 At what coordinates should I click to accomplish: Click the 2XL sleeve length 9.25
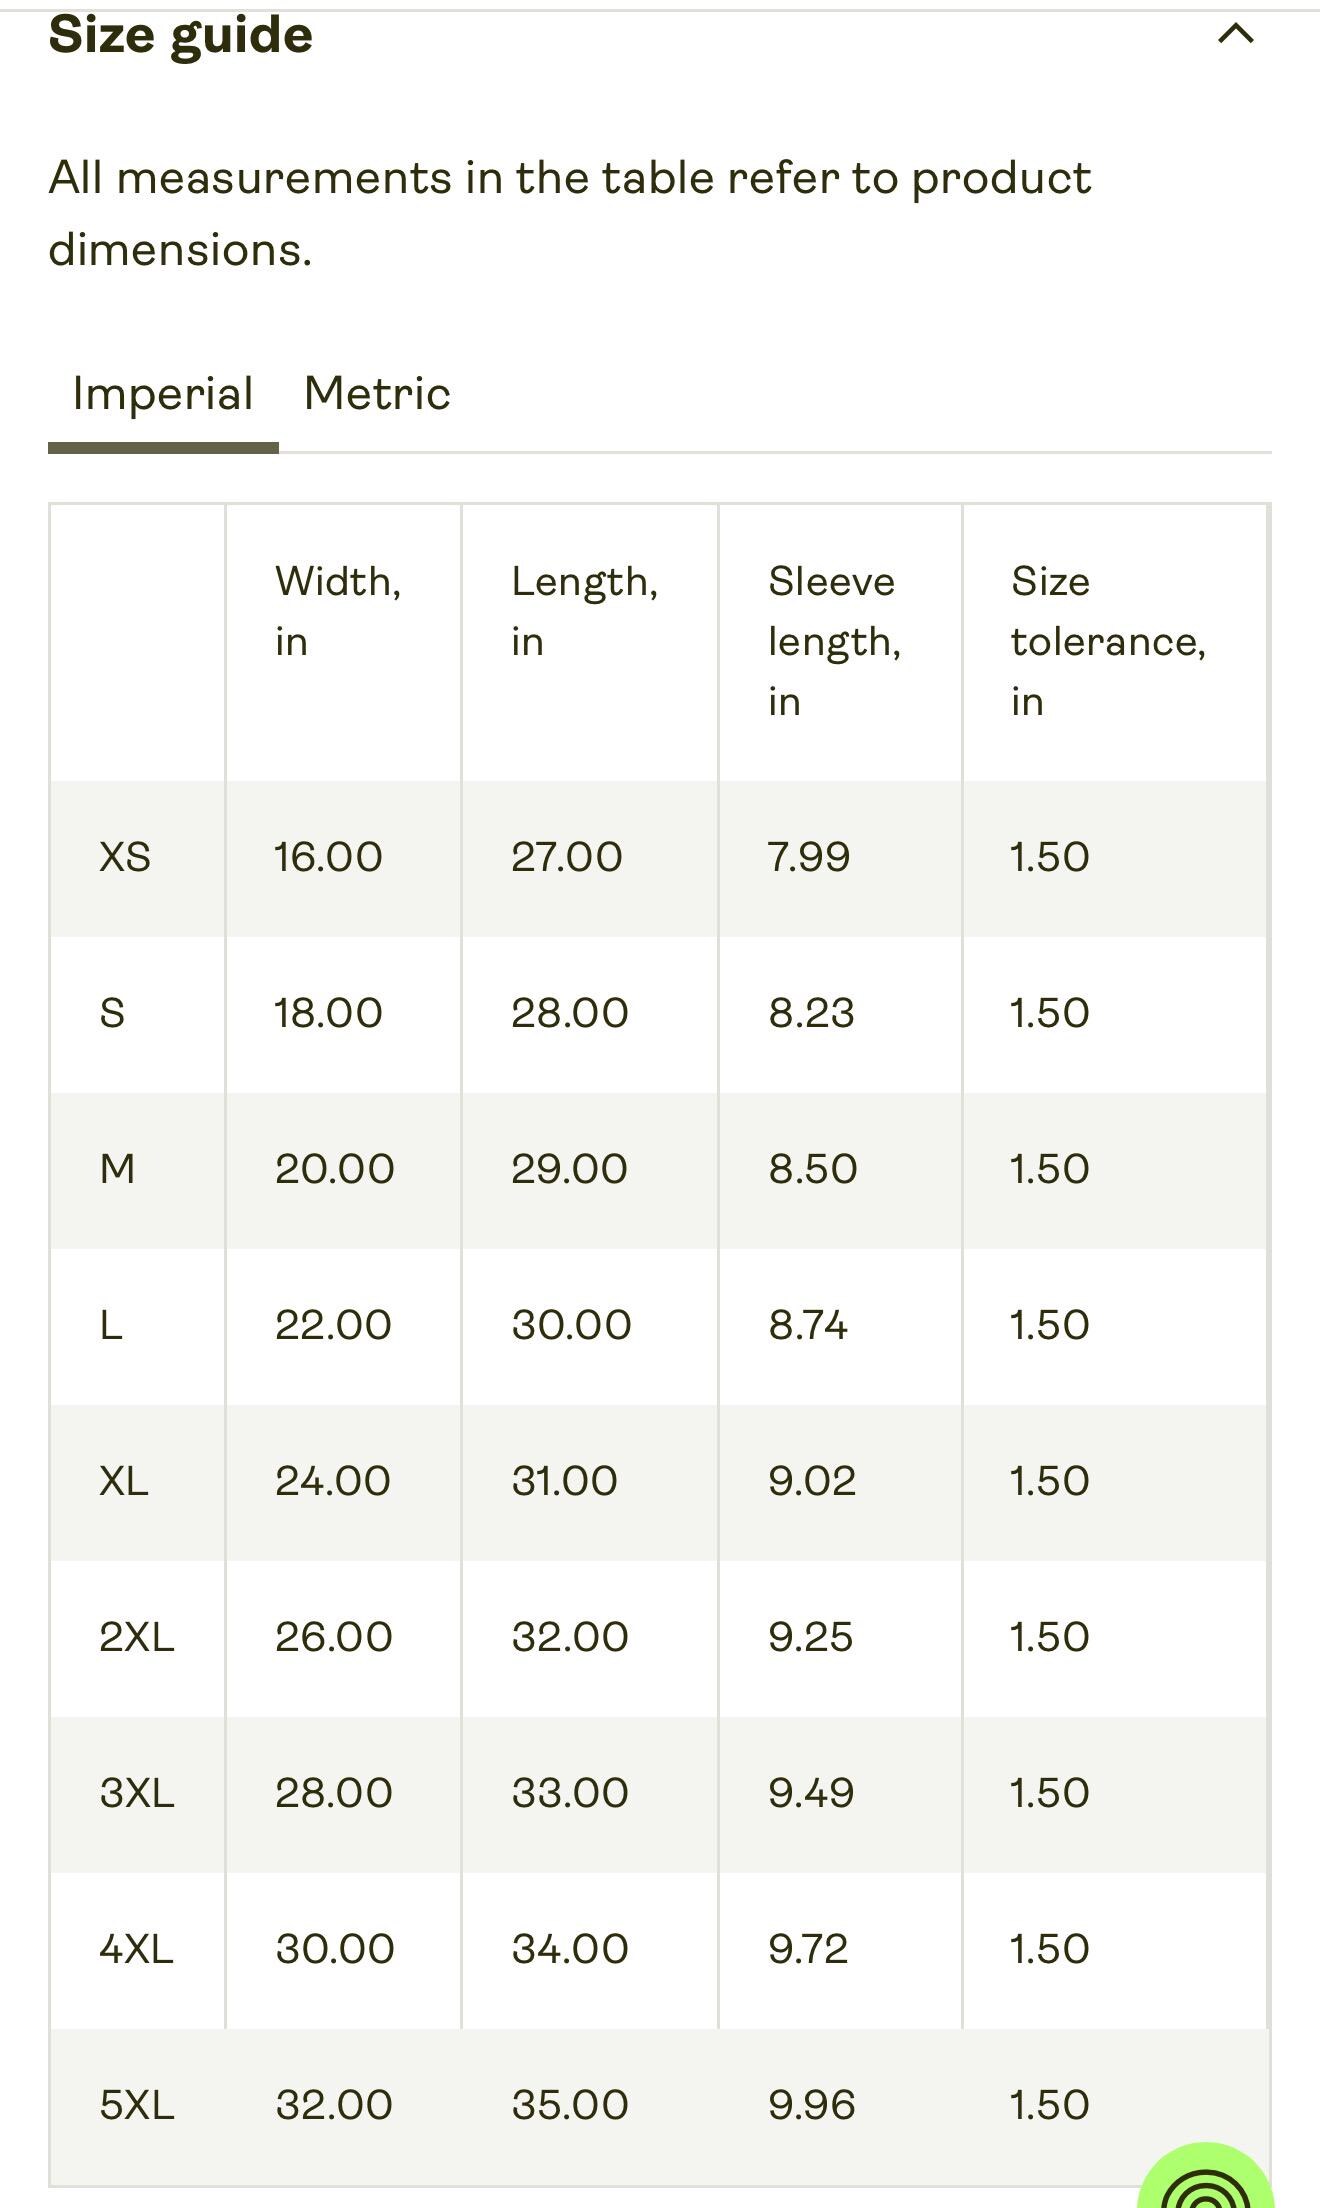tap(811, 1637)
